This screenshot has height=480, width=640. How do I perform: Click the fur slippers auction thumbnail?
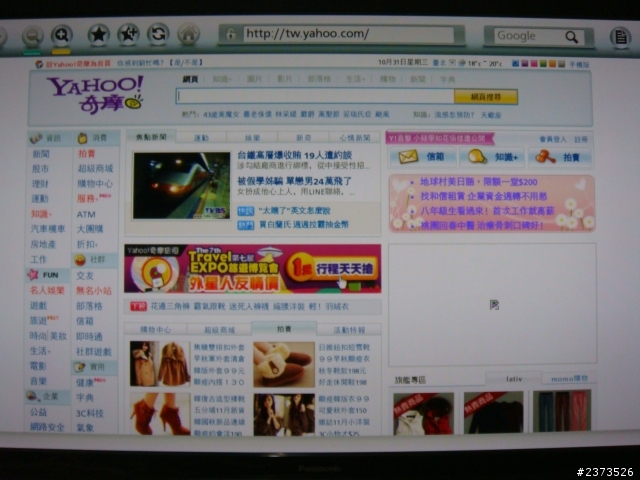click(284, 364)
